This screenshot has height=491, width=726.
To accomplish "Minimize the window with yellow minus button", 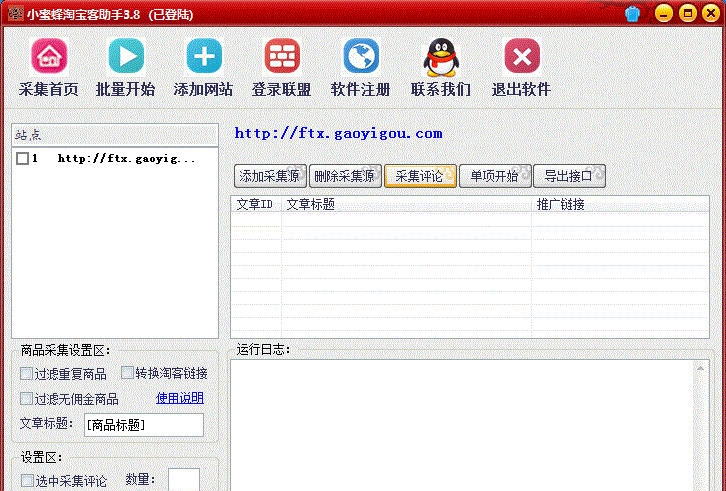I will tap(664, 13).
